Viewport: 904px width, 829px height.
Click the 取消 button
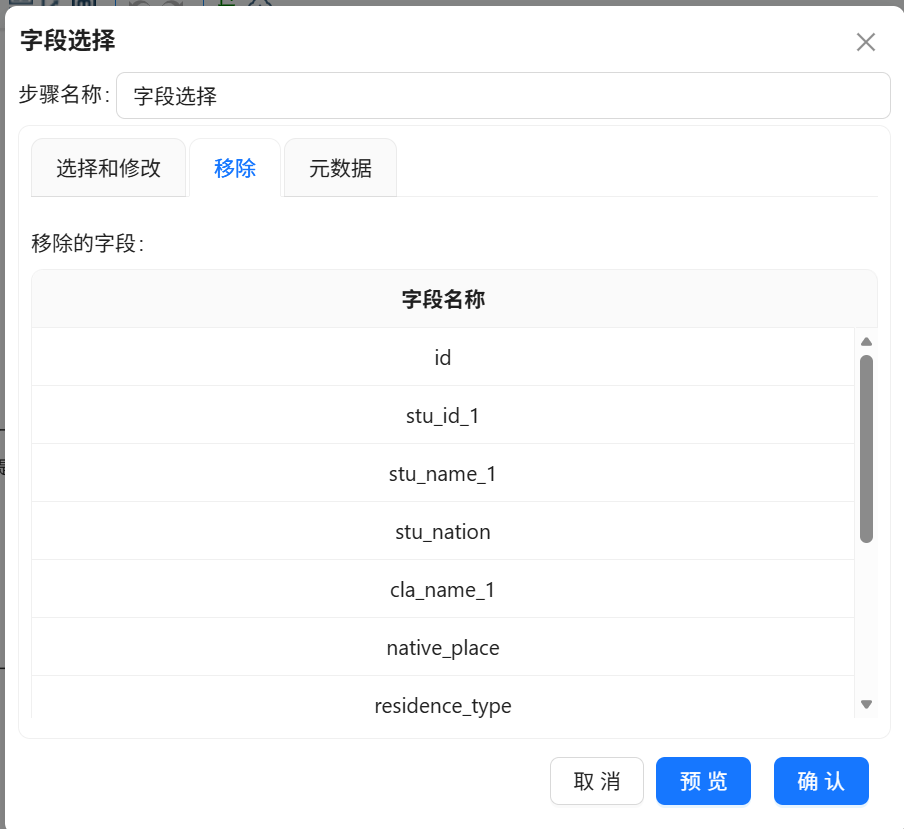pos(597,781)
